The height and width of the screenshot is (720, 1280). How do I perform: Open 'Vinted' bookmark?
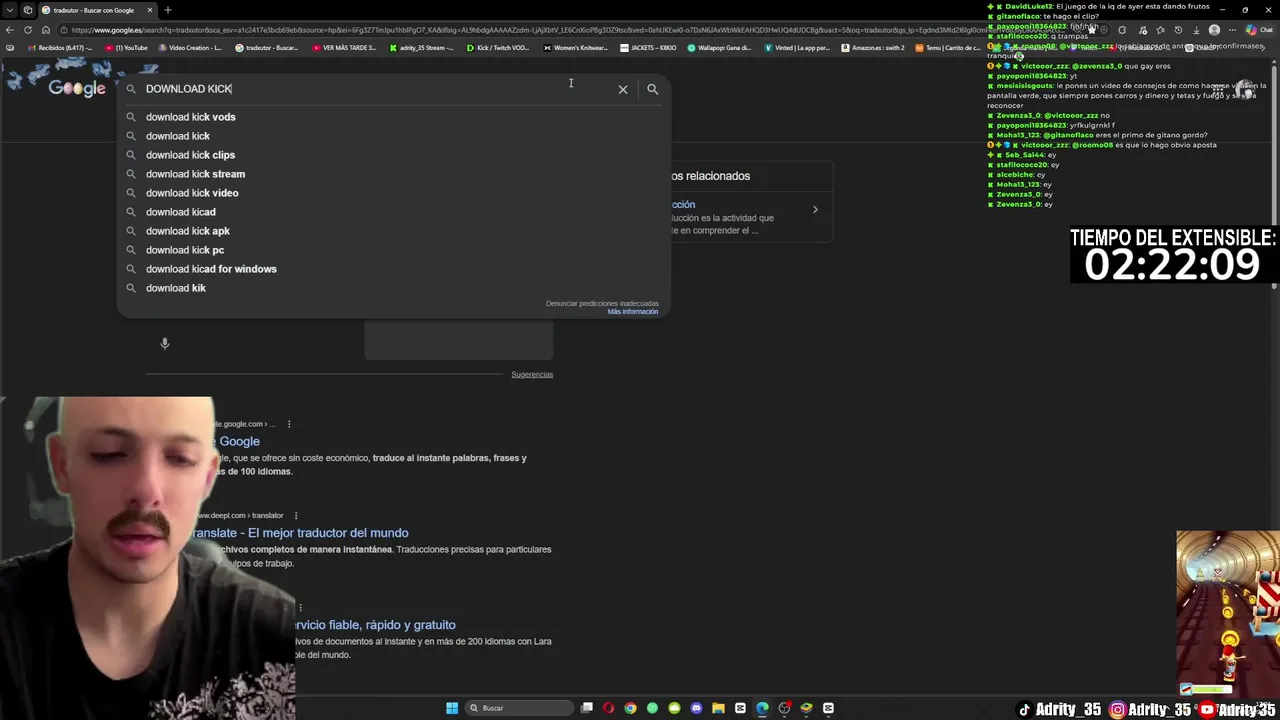click(x=797, y=47)
